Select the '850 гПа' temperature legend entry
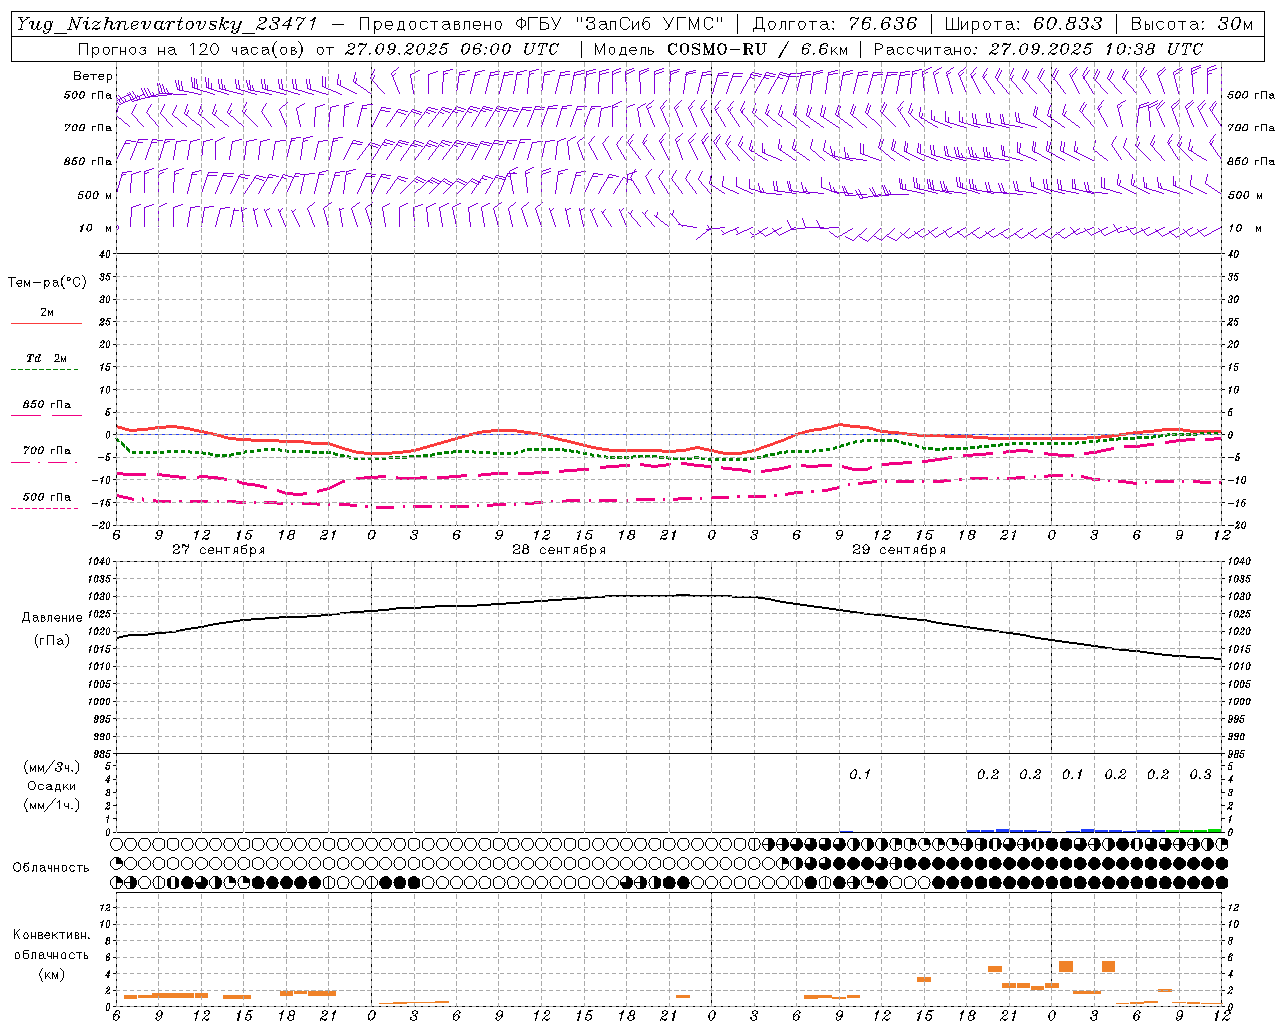Viewport: 1280px width, 1024px height. click(x=46, y=405)
